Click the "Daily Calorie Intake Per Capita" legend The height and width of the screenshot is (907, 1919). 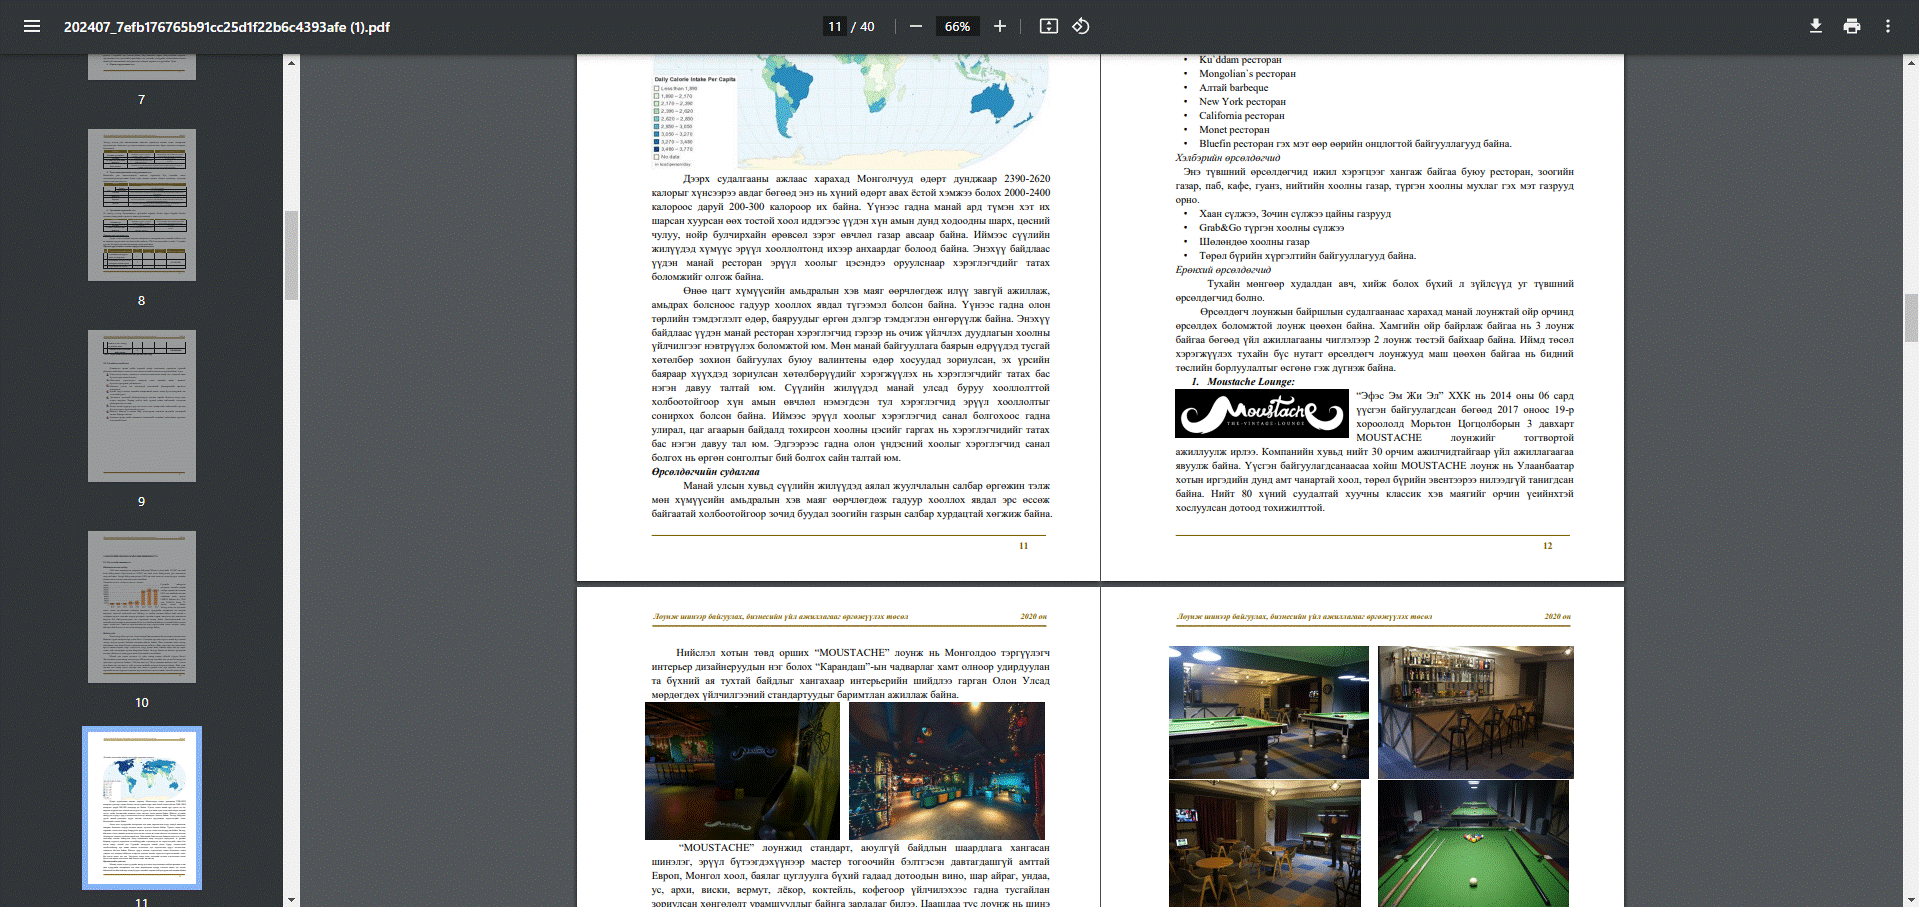pos(695,121)
